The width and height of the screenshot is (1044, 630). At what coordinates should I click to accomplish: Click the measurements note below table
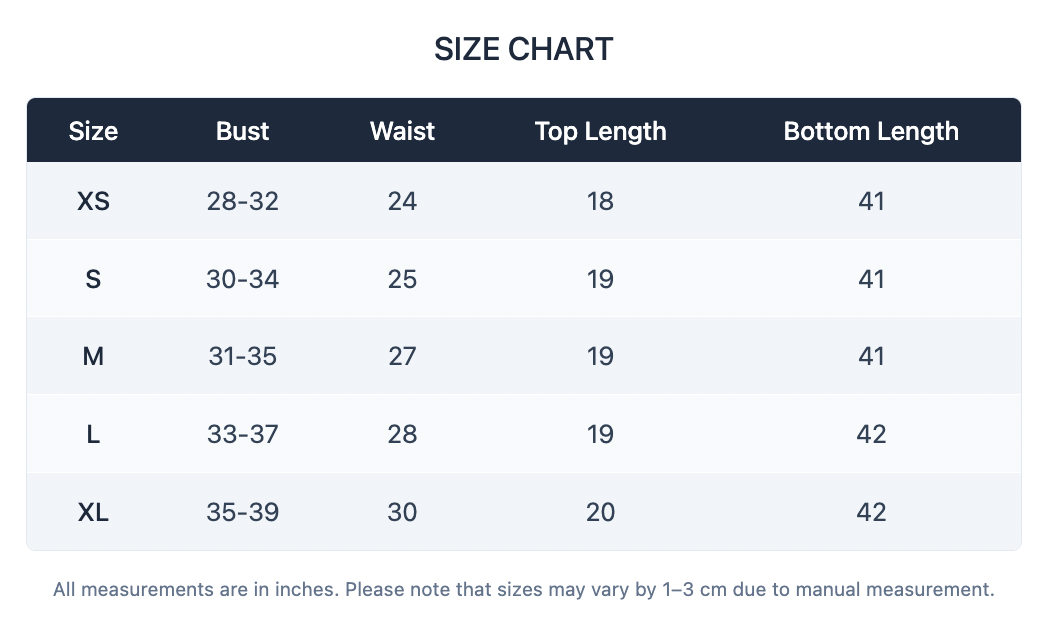523,589
